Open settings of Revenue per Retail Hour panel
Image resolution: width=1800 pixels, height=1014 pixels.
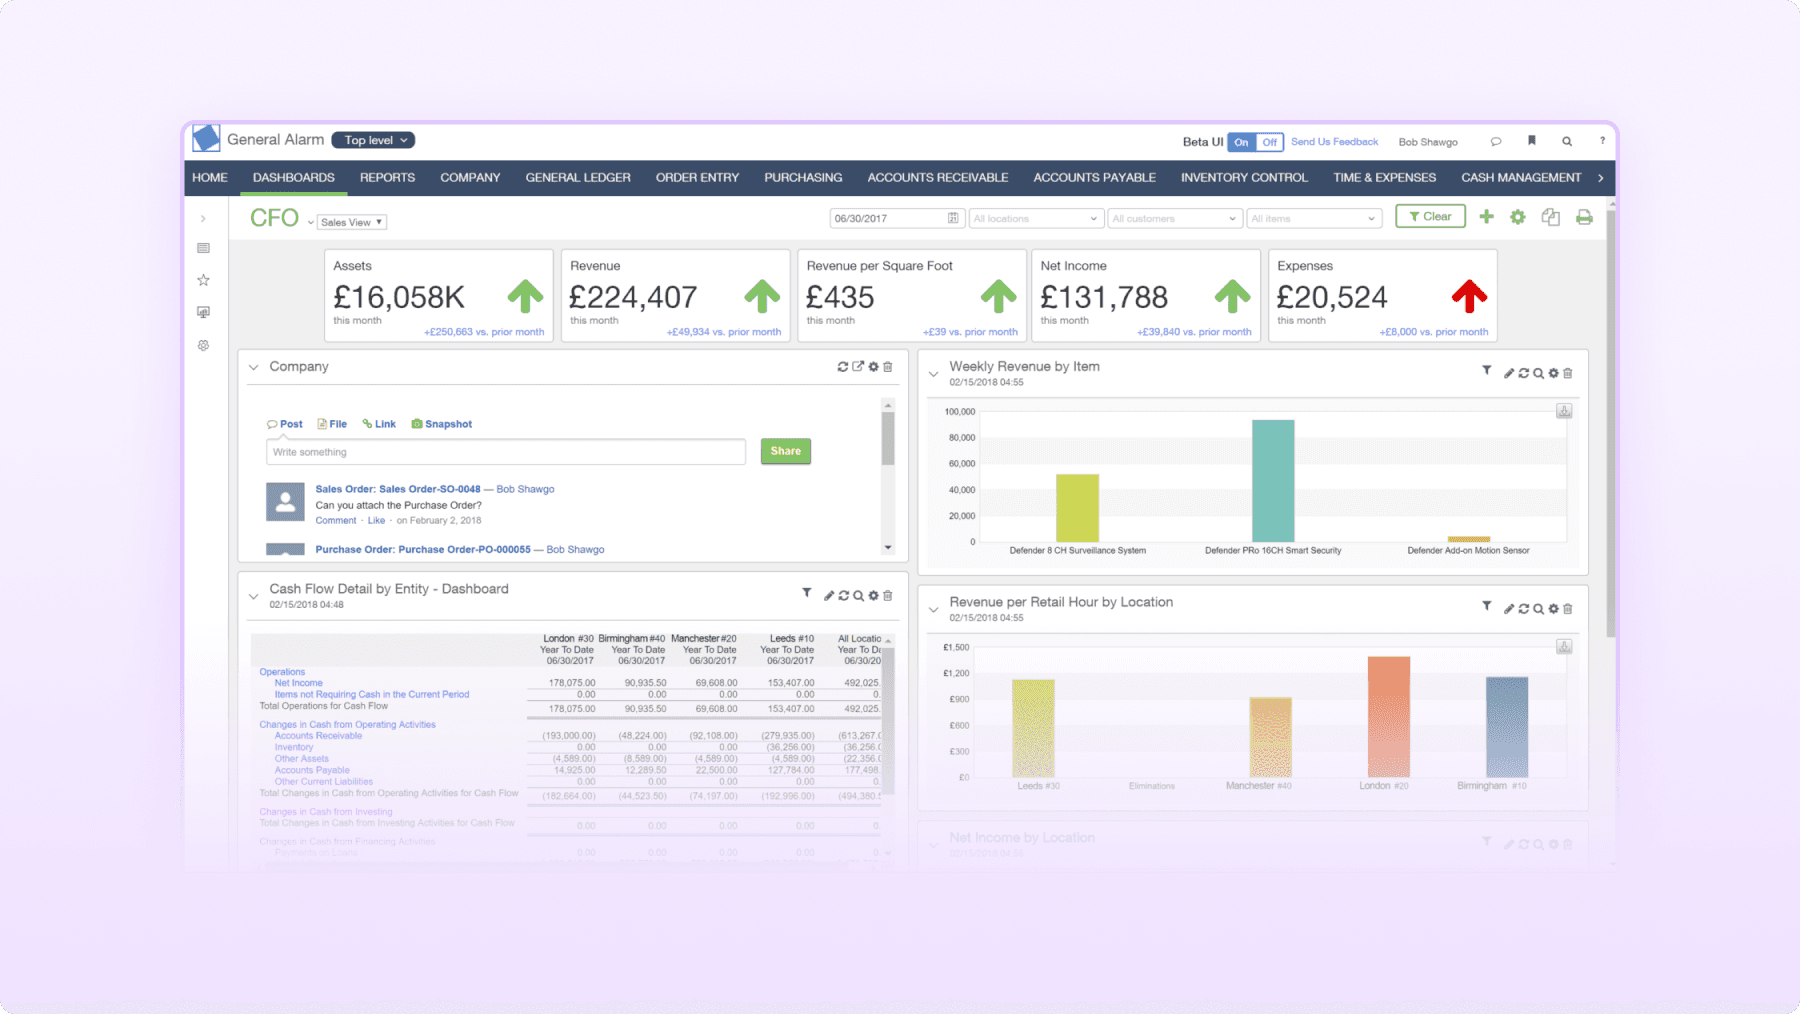point(1553,608)
